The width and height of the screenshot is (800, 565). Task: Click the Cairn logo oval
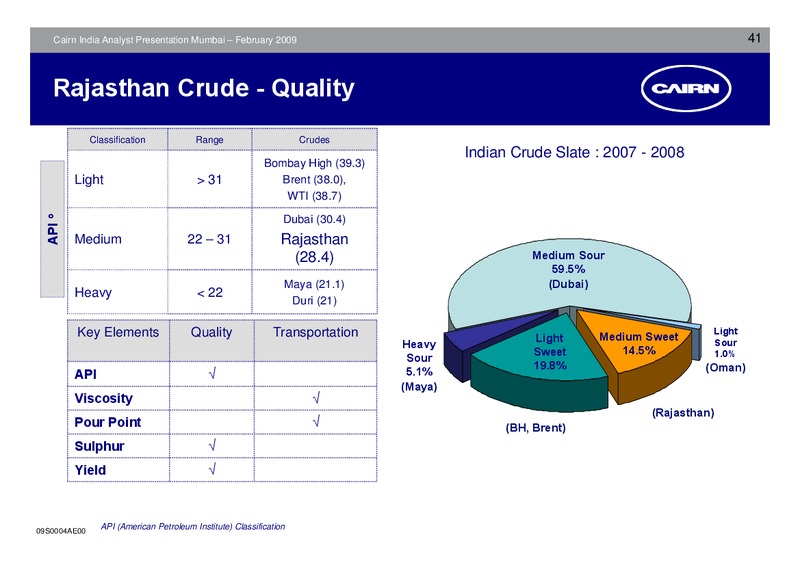(686, 89)
